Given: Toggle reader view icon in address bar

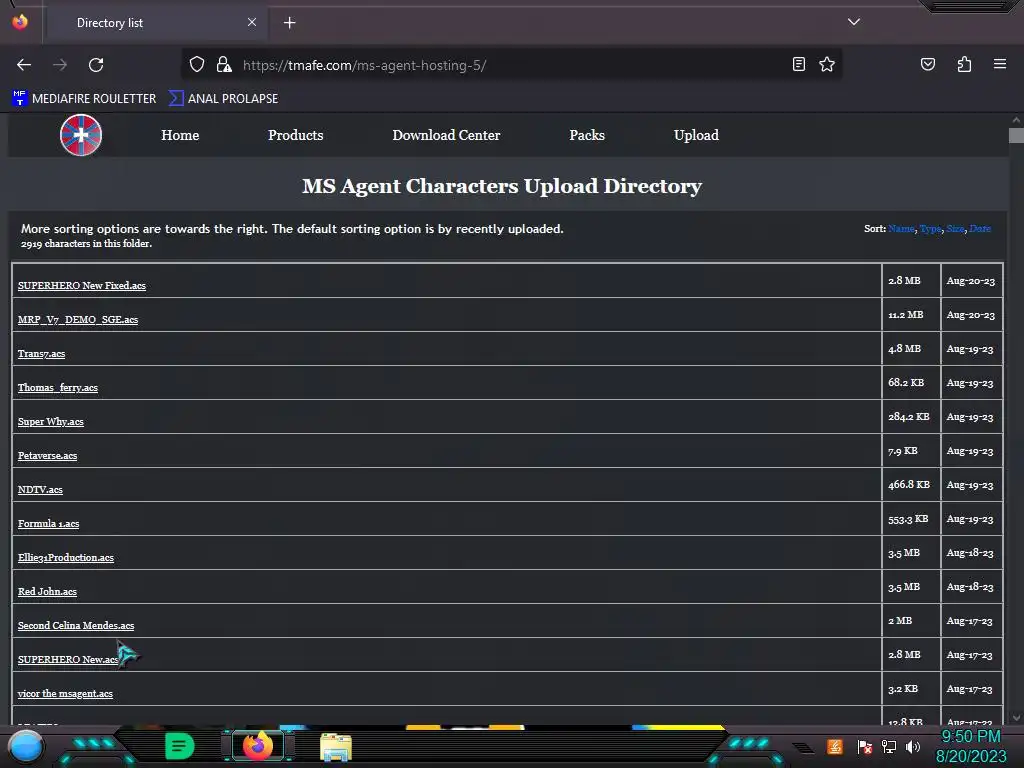Looking at the screenshot, I should point(799,64).
